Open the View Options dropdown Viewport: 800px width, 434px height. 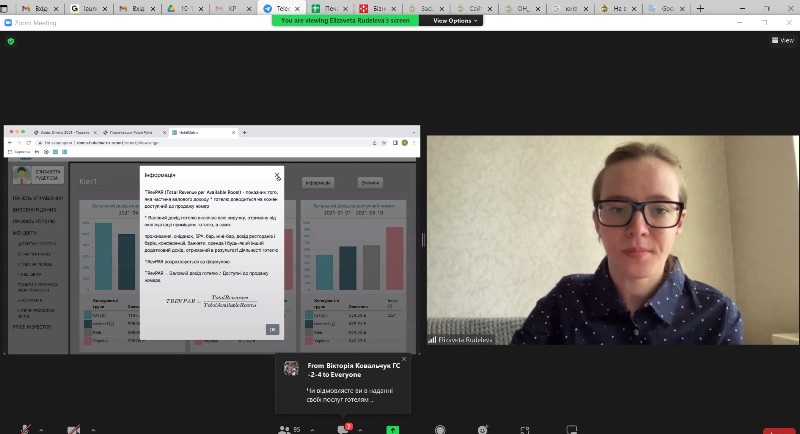(456, 20)
